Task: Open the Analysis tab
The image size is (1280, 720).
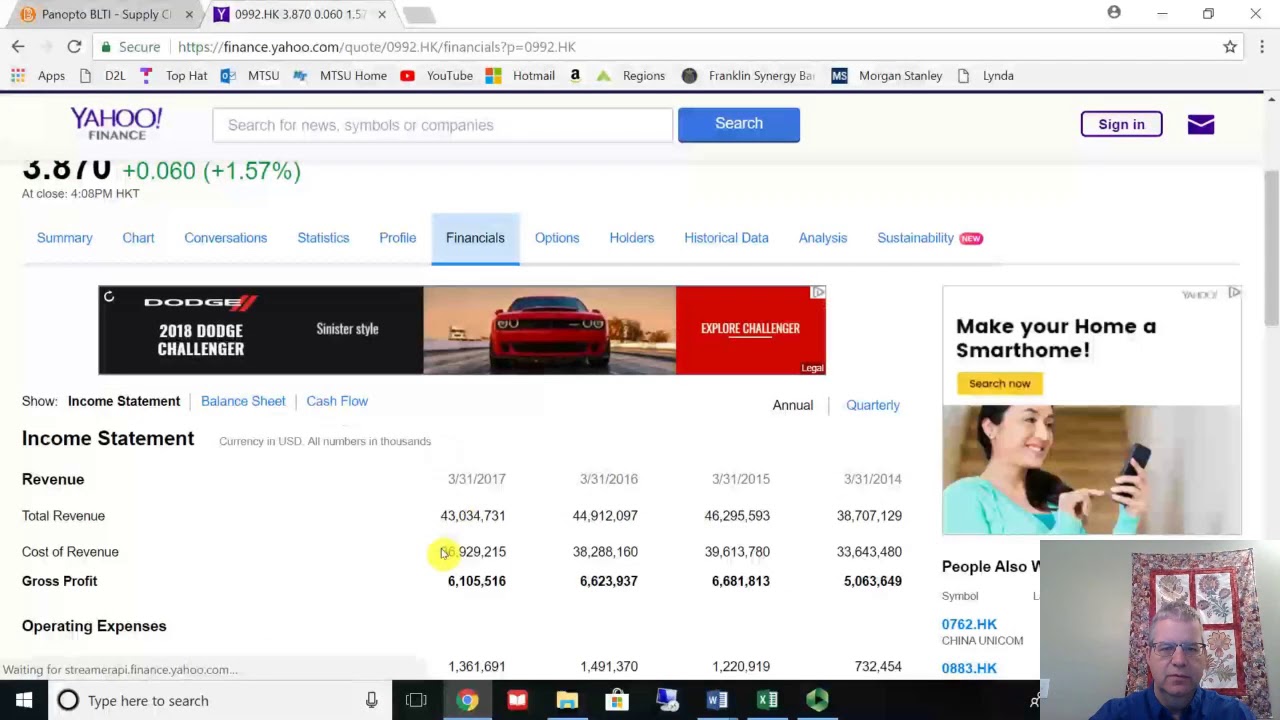Action: tap(823, 238)
